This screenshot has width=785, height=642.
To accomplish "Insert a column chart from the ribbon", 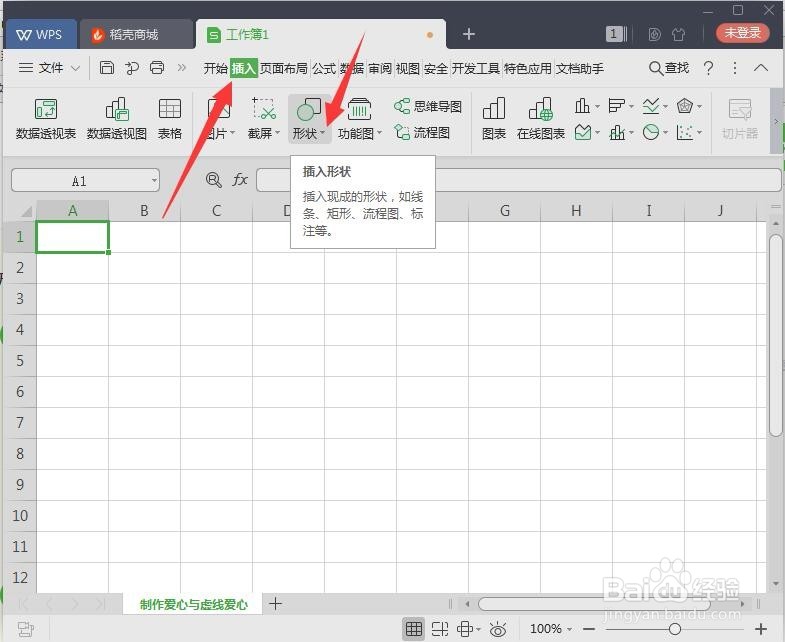I will click(x=582, y=106).
